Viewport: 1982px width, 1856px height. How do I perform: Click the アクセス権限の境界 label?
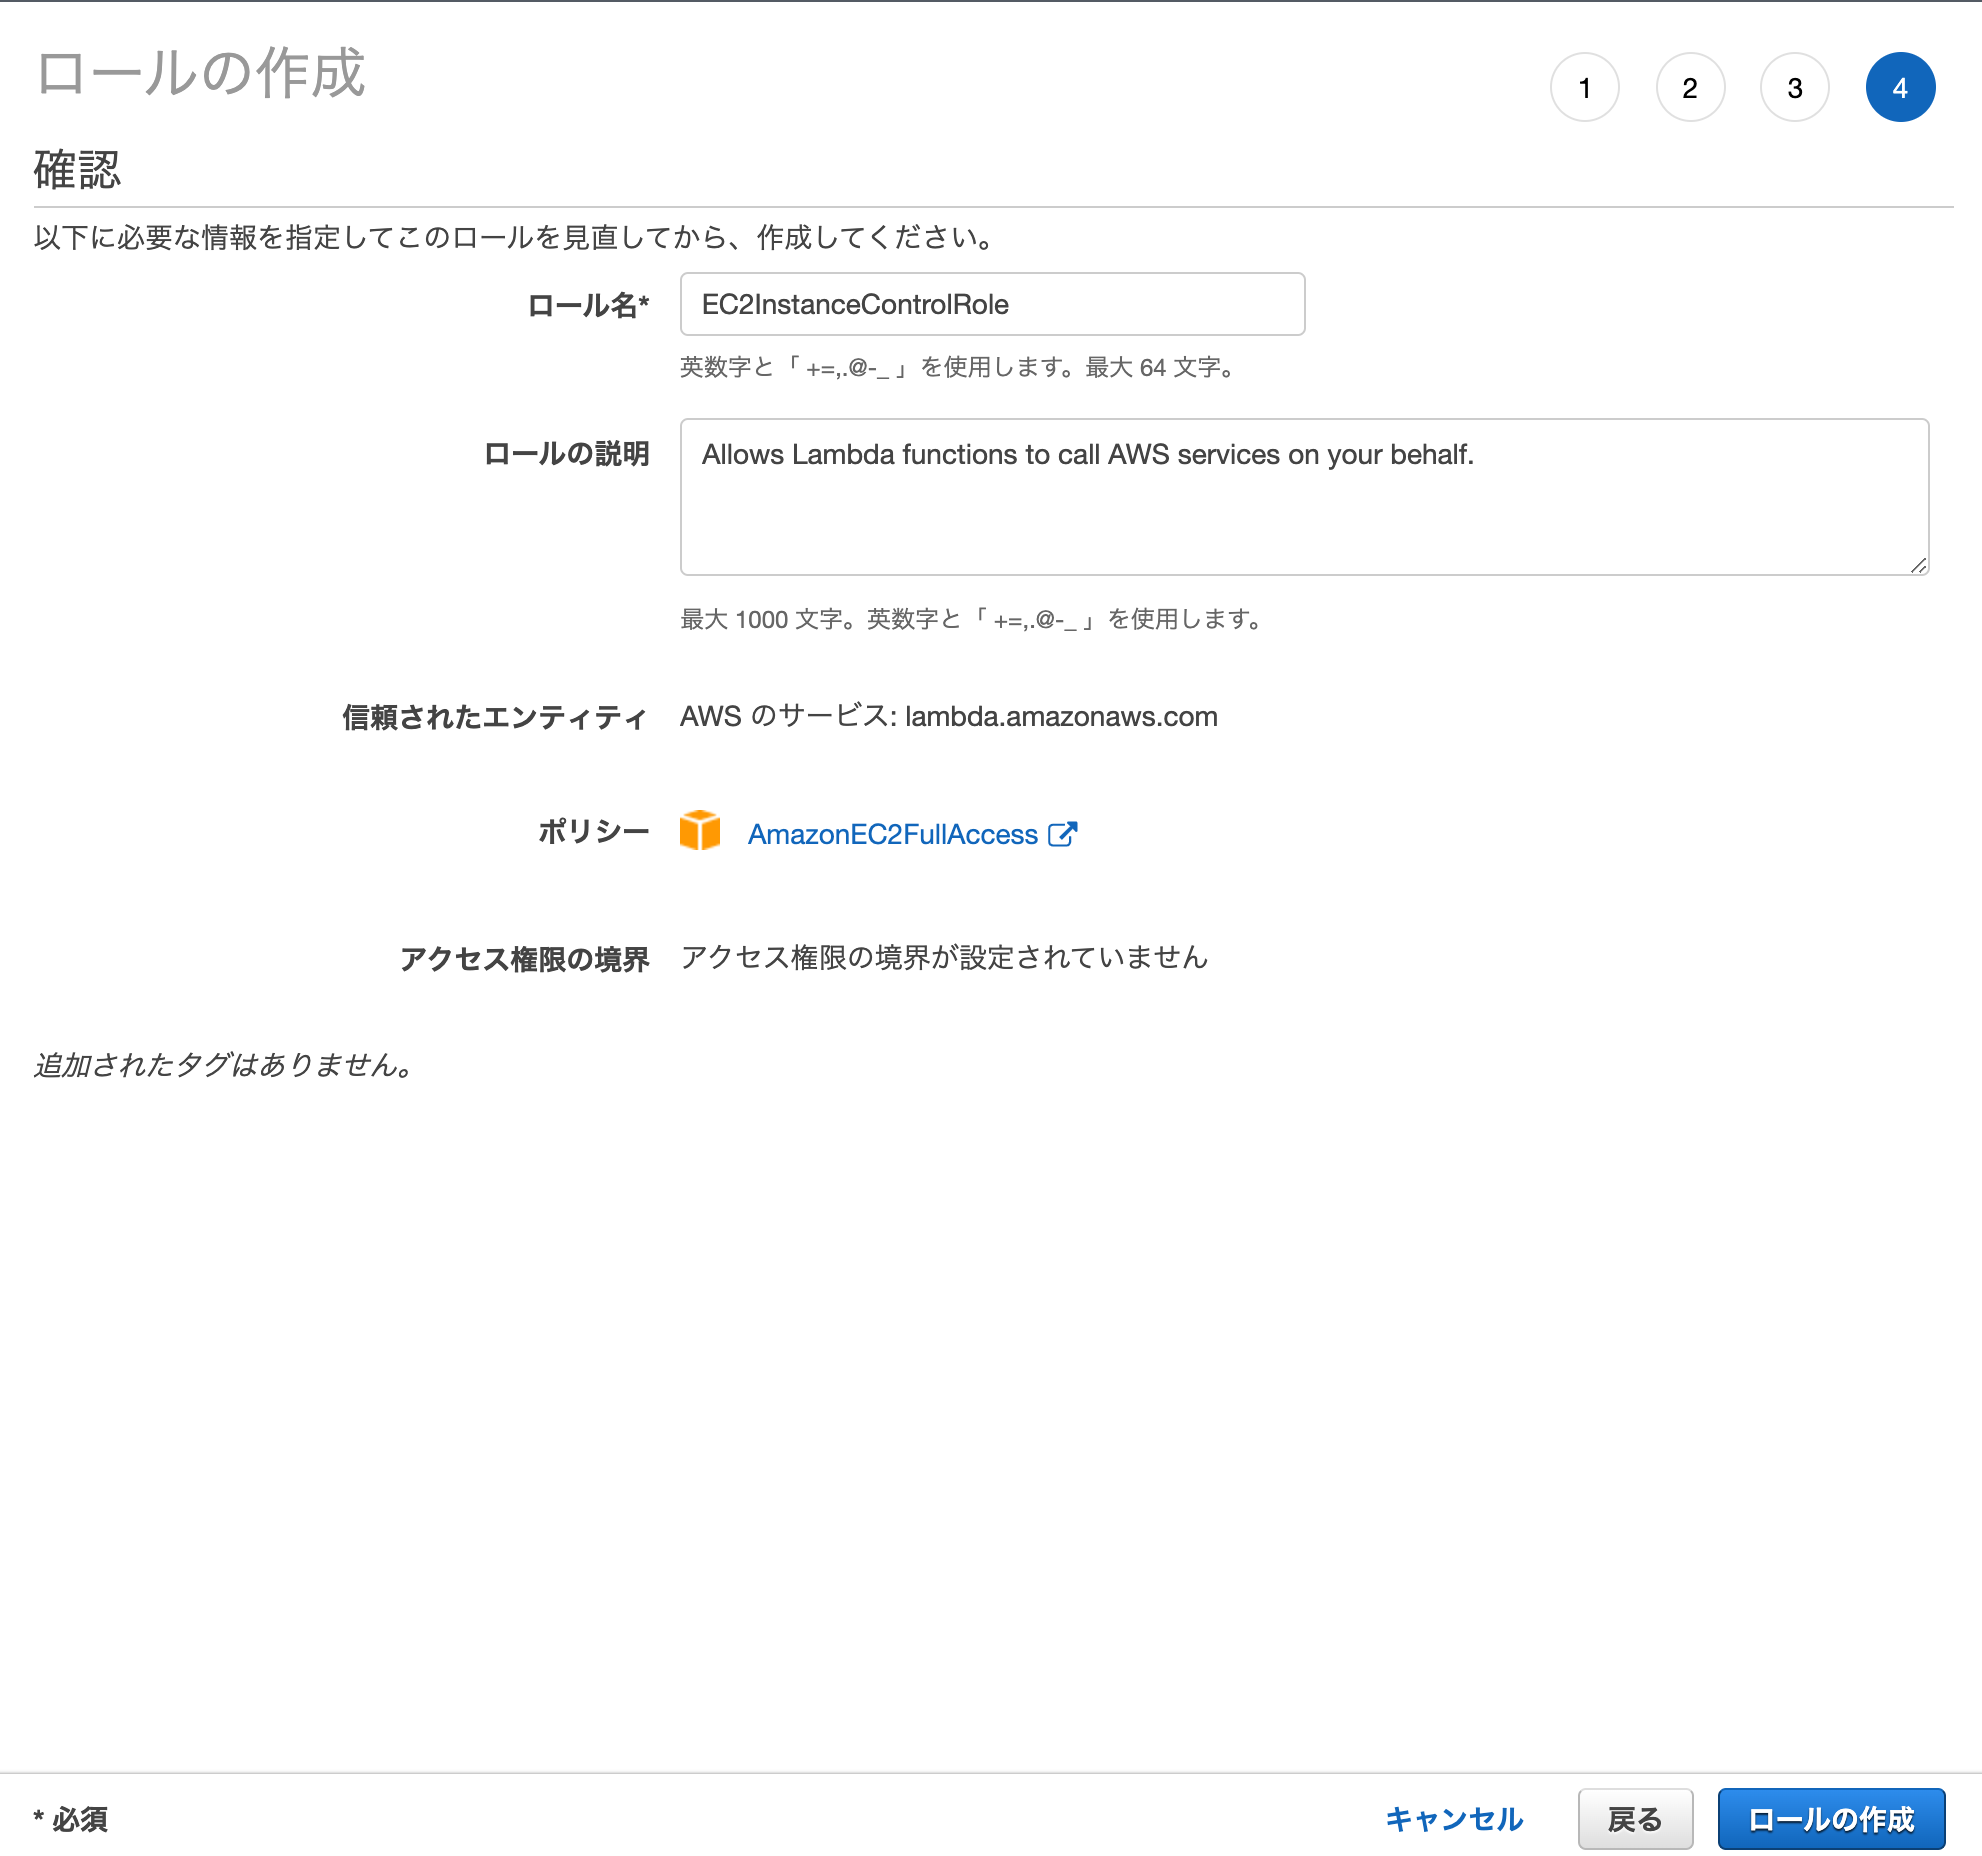(x=524, y=959)
